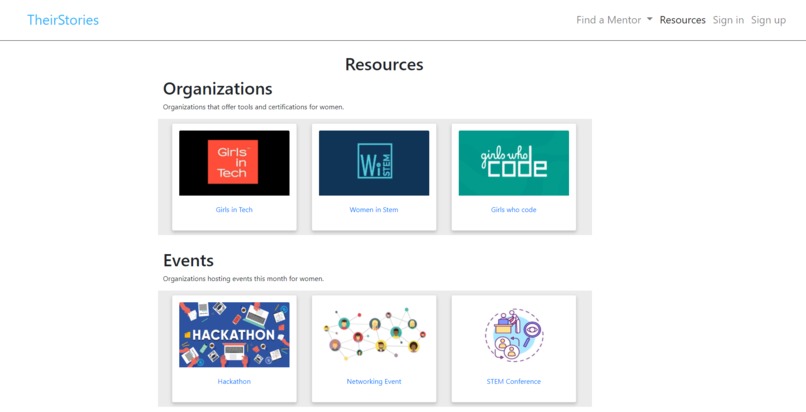Open the Sign up page
The width and height of the screenshot is (806, 412).
tap(768, 20)
